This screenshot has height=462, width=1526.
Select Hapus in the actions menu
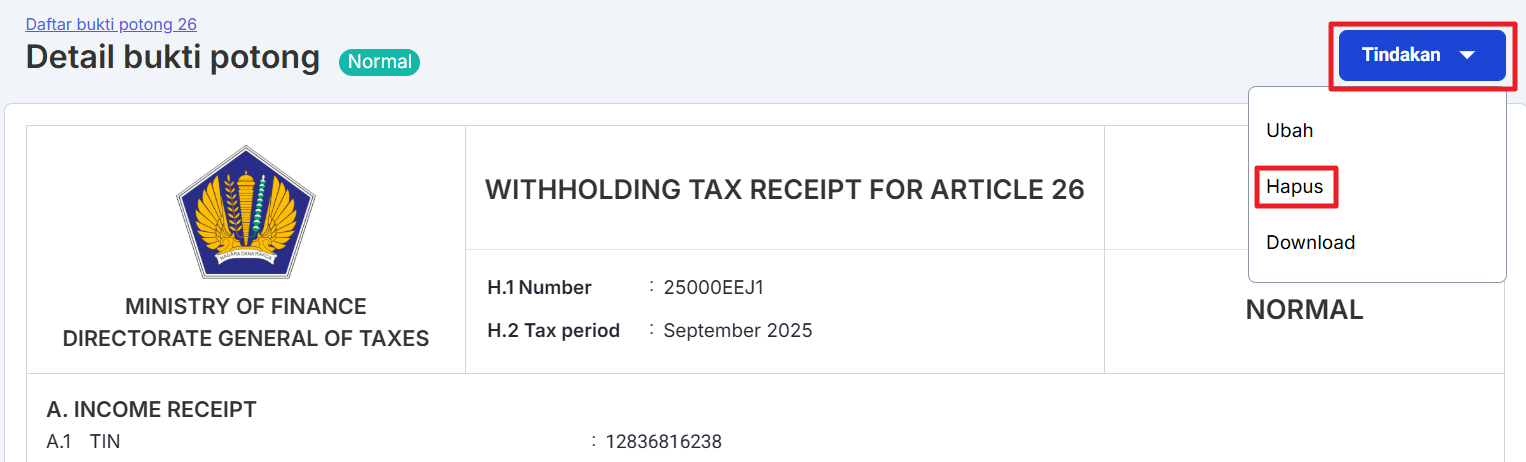1294,187
